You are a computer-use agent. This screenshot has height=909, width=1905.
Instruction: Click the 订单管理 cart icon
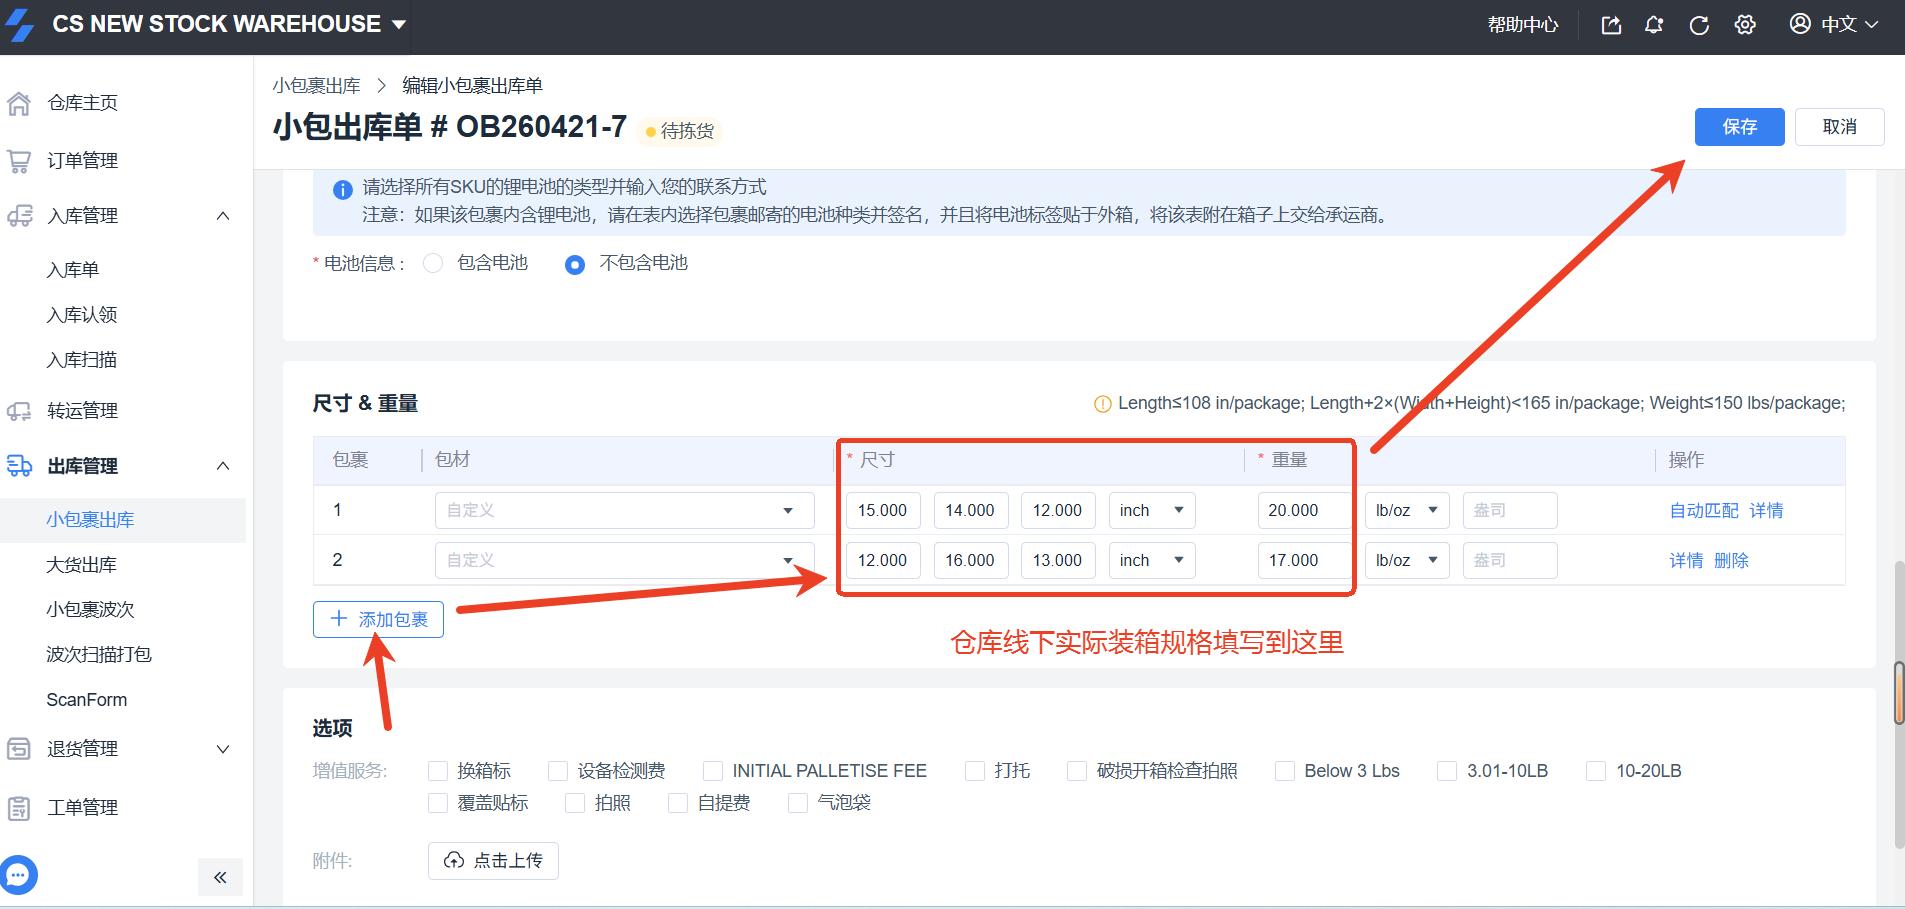tap(19, 161)
